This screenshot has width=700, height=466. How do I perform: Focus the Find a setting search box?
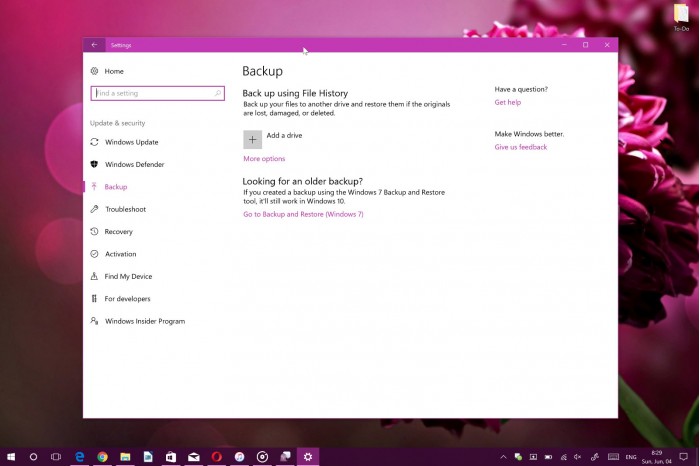pyautogui.click(x=157, y=93)
